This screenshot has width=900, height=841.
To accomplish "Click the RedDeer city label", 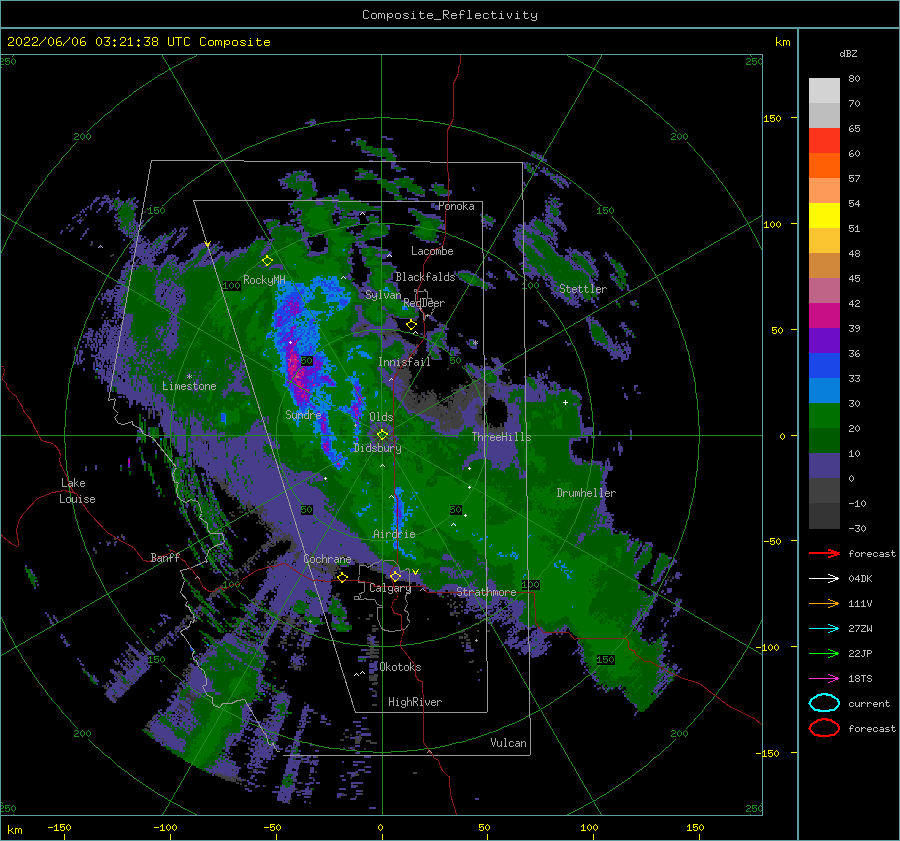I will pos(424,303).
